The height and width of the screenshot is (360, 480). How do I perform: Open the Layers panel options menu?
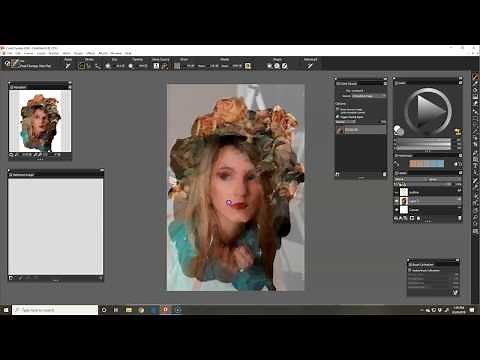coord(460,173)
